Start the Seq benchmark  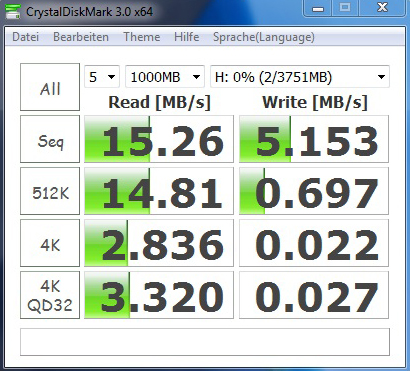pyautogui.click(x=50, y=139)
